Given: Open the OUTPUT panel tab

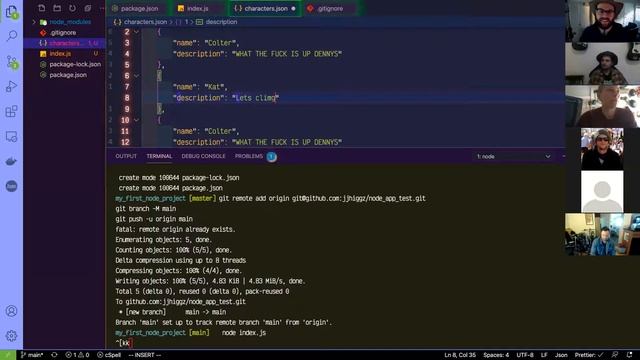Looking at the screenshot, I should click(126, 156).
